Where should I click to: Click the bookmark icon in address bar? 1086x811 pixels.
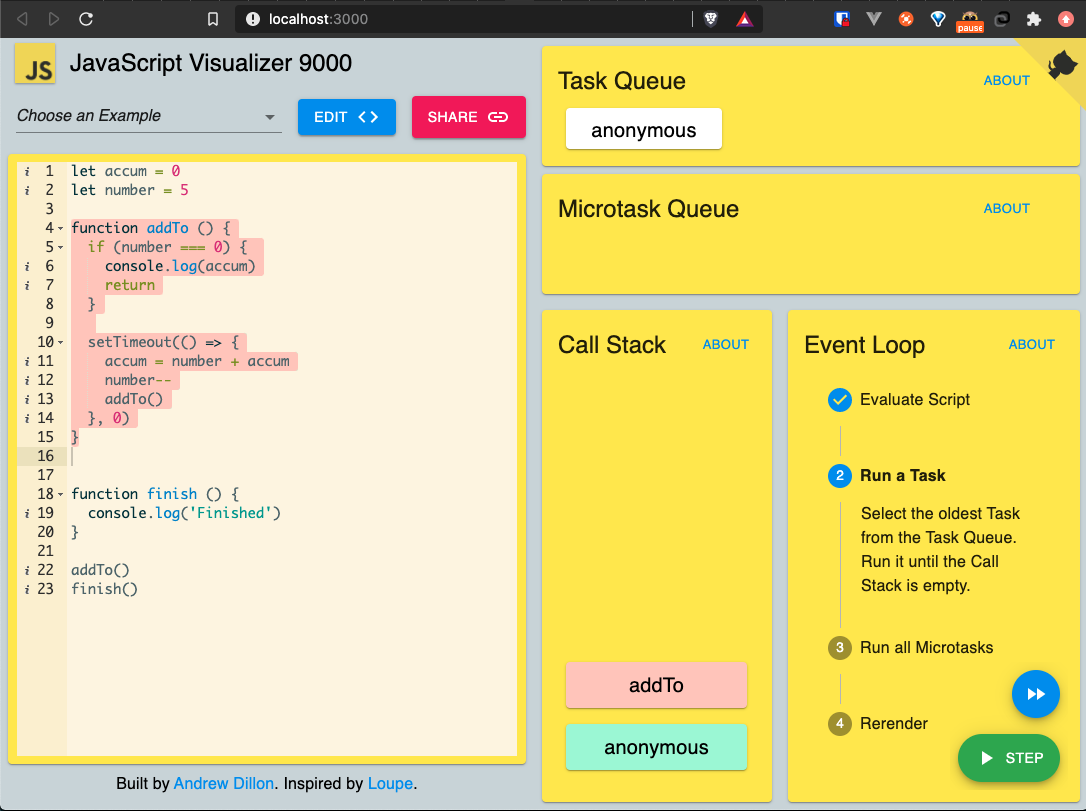213,19
